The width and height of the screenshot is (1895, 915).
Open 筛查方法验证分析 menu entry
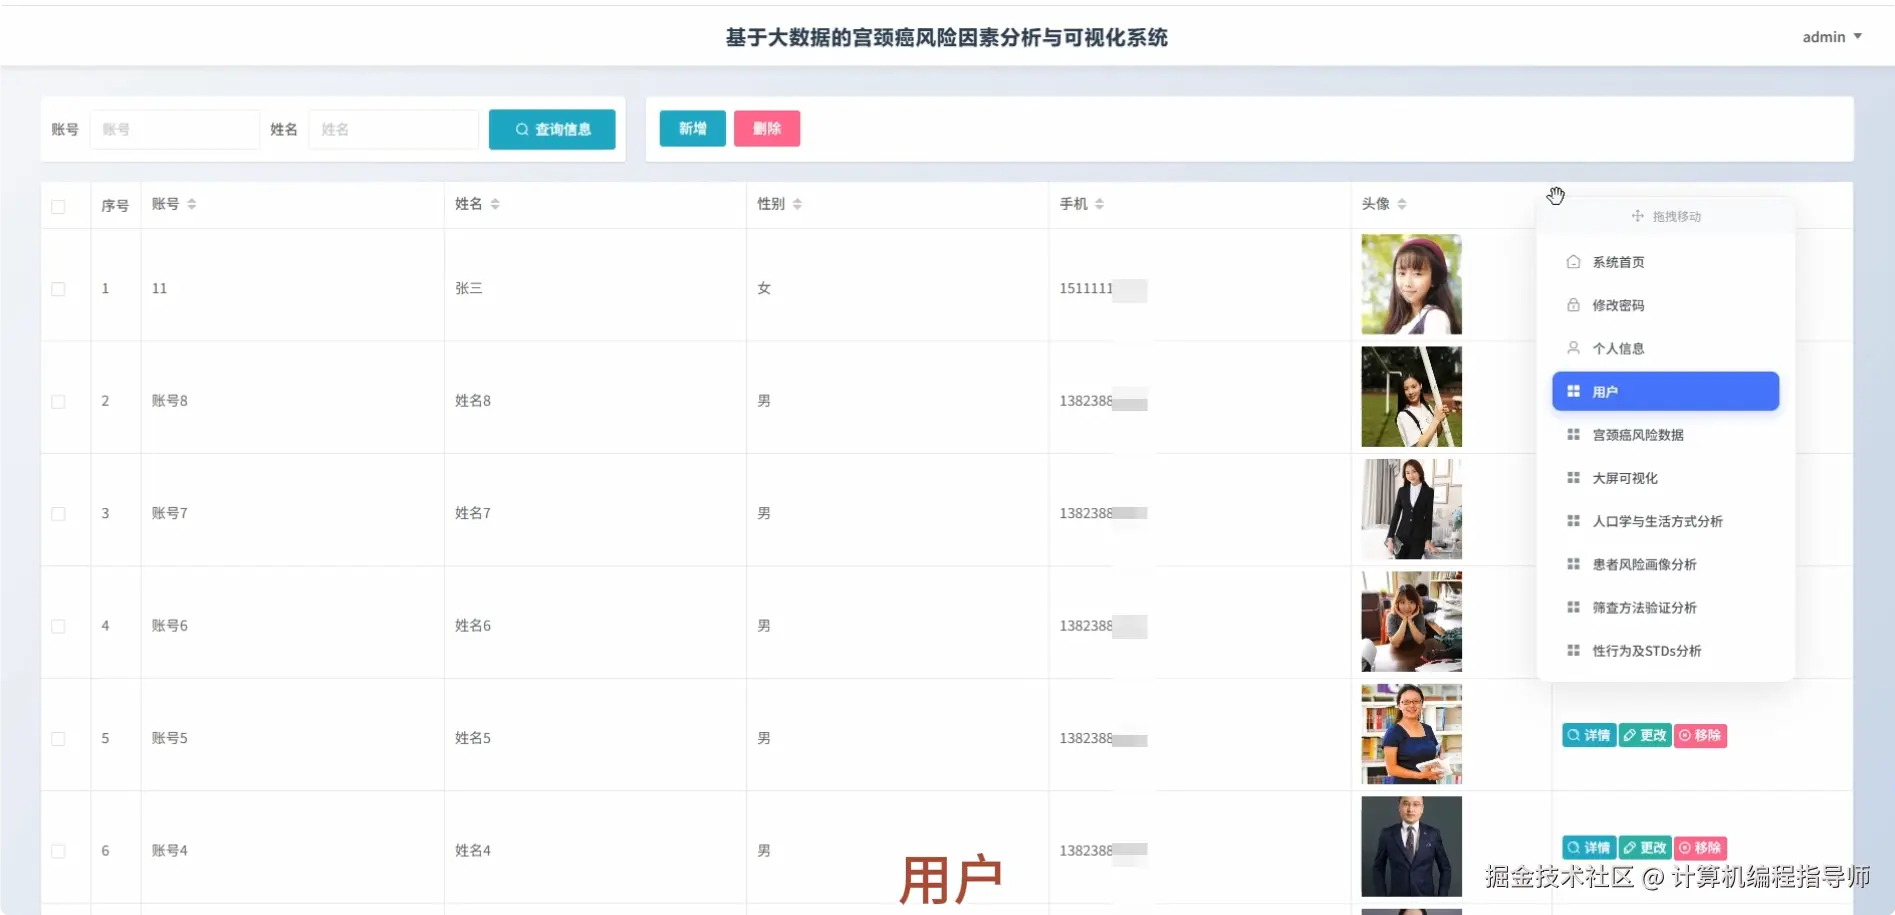coord(1665,606)
